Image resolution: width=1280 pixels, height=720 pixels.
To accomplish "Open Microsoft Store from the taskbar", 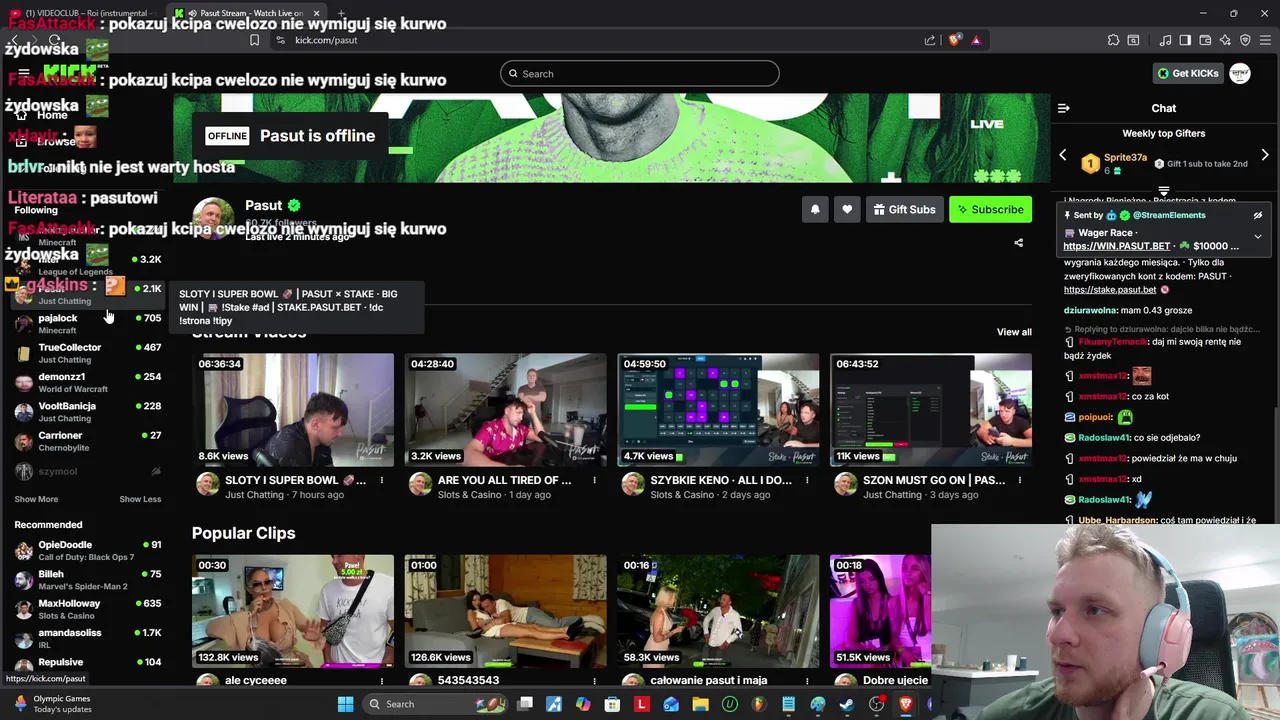I will 612,704.
